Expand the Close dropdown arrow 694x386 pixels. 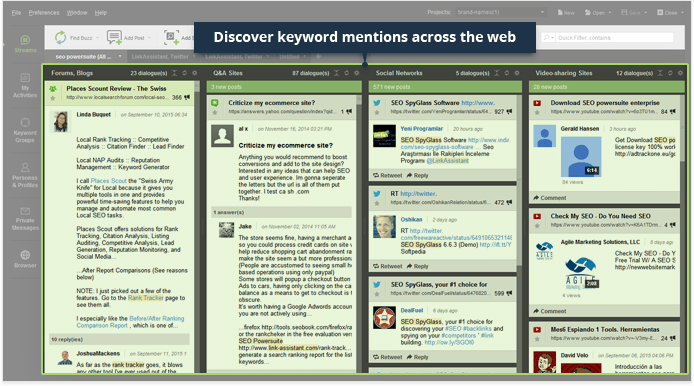pos(682,12)
